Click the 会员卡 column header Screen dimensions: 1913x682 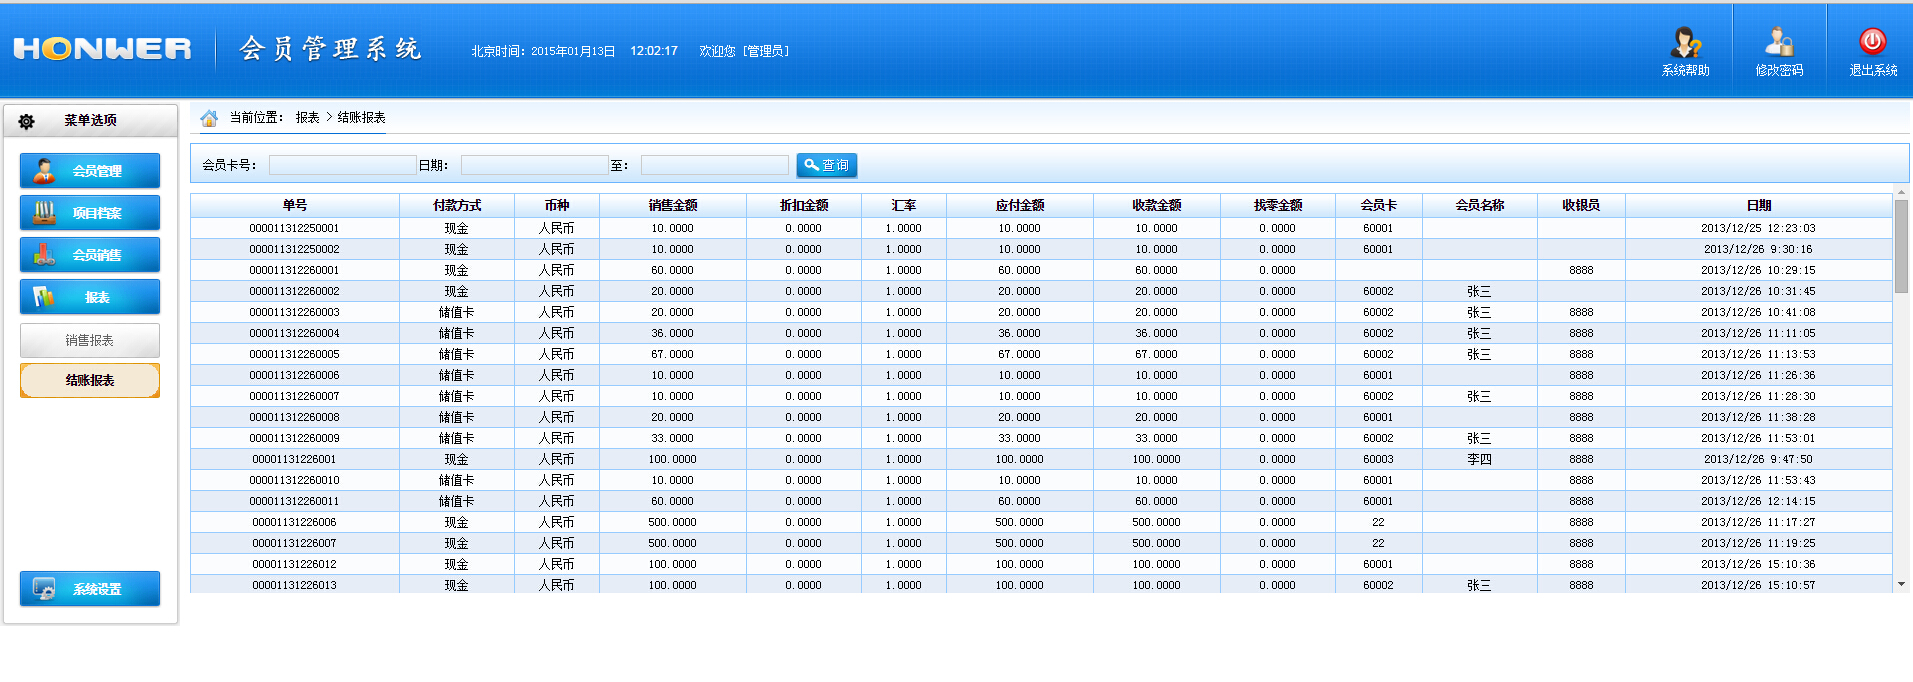pos(1379,205)
